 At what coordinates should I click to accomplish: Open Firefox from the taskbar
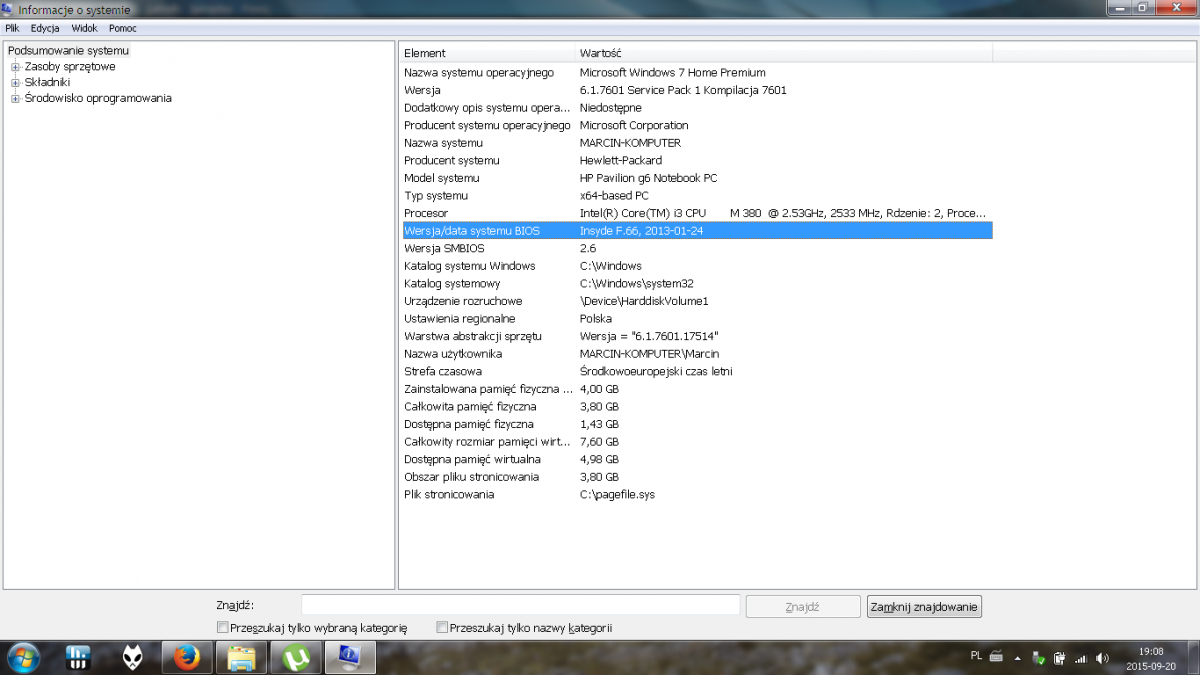point(187,657)
